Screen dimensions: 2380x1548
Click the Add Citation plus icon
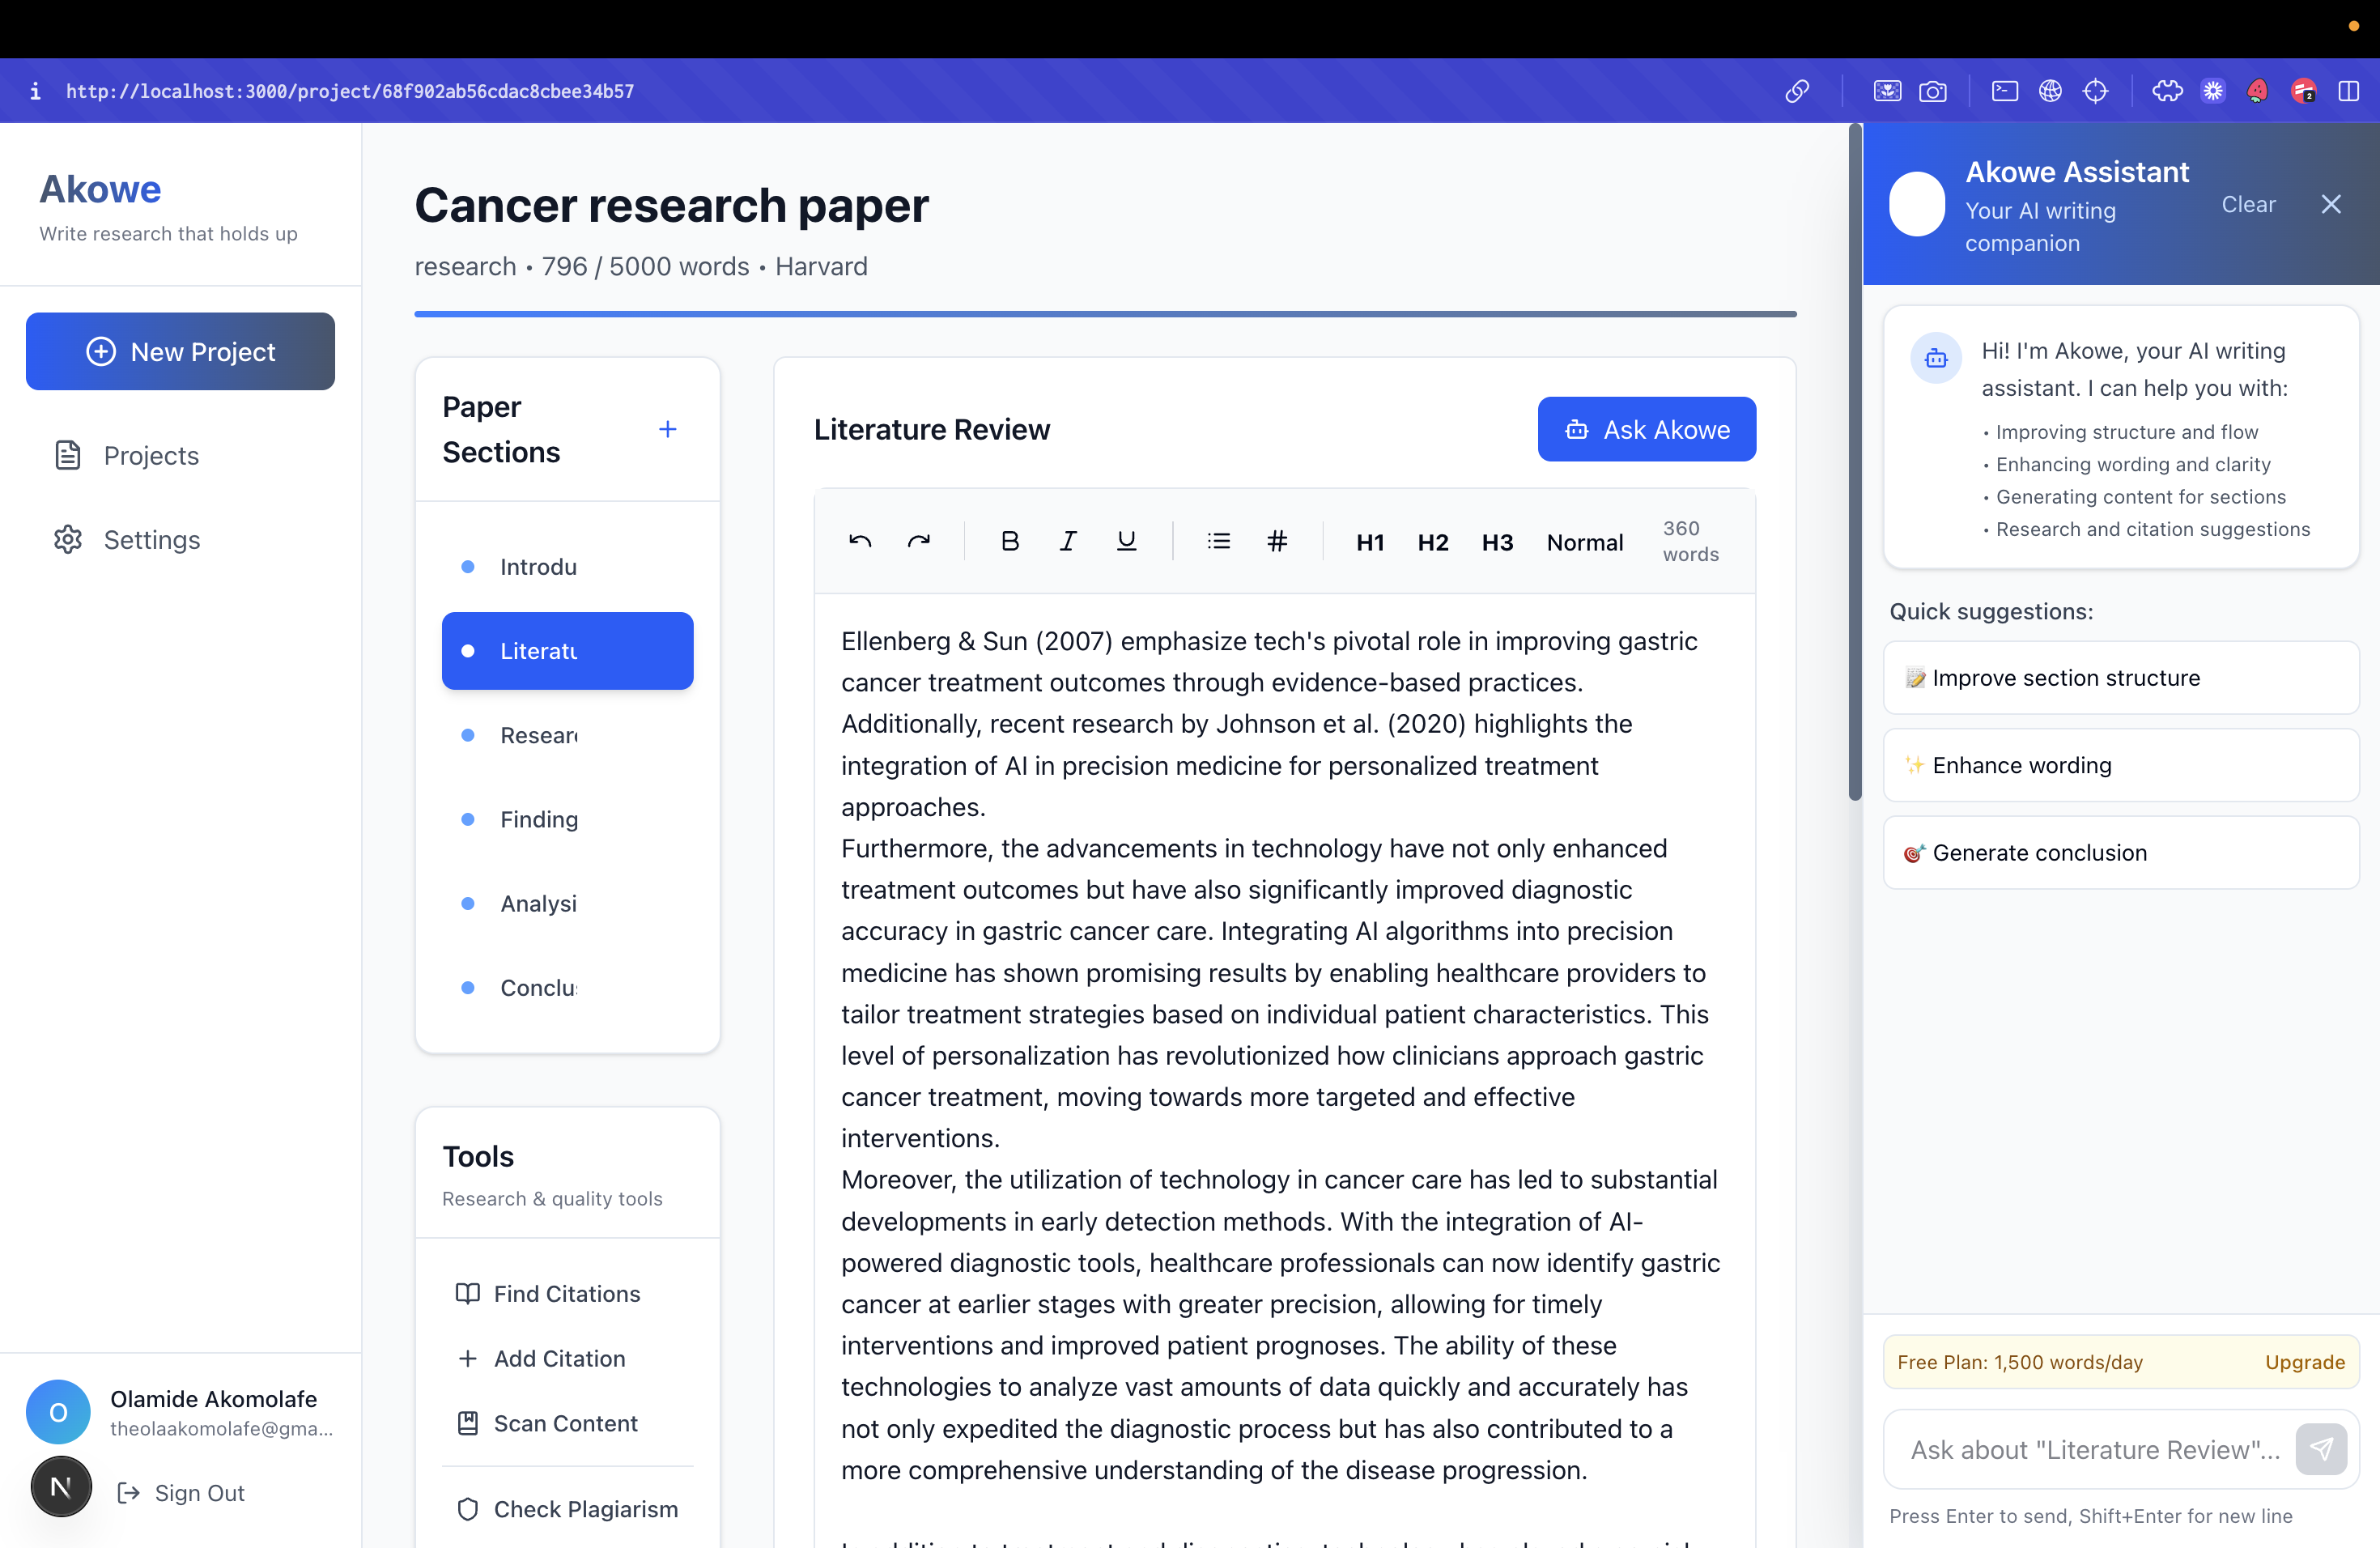tap(469, 1358)
